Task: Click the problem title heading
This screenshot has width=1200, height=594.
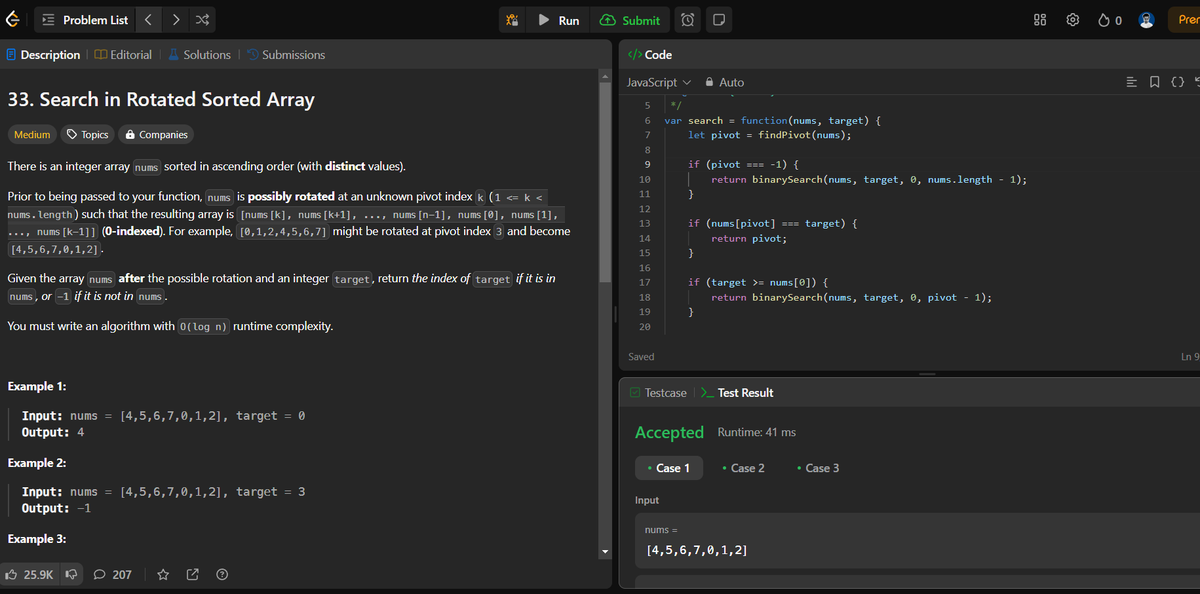Action: coord(161,99)
